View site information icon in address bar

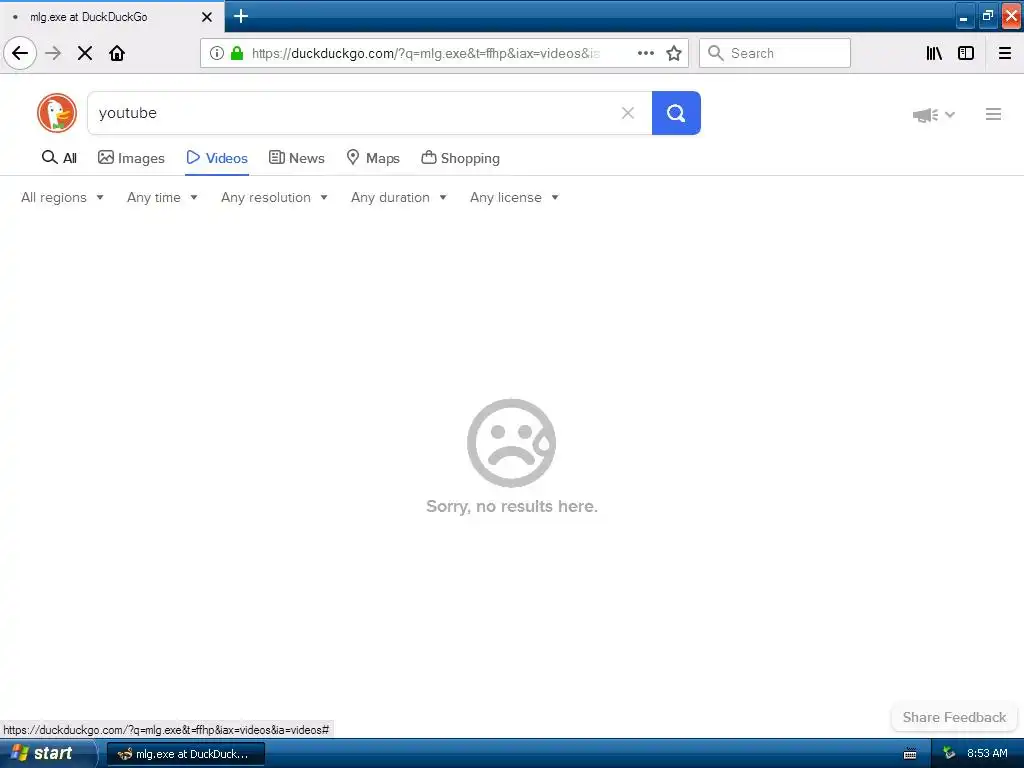(217, 53)
